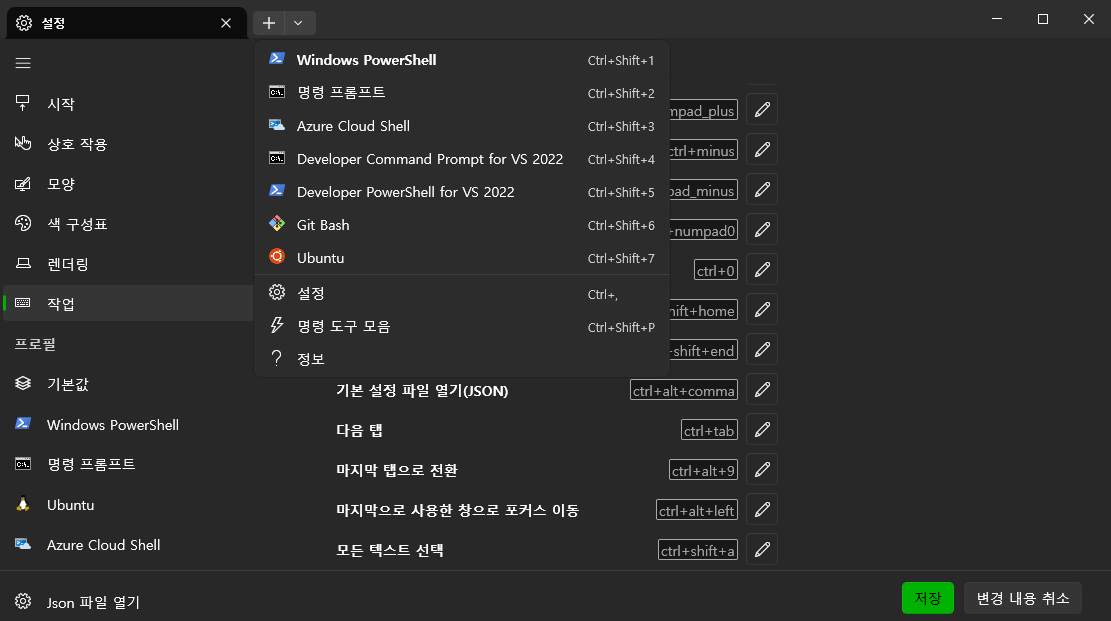This screenshot has height=621, width=1111.
Task: Close the 설정 tab
Action: (x=226, y=23)
